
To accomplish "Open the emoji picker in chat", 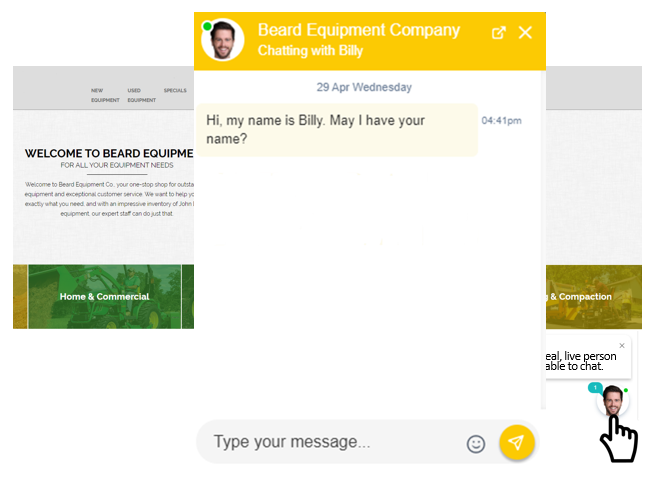I will (476, 444).
